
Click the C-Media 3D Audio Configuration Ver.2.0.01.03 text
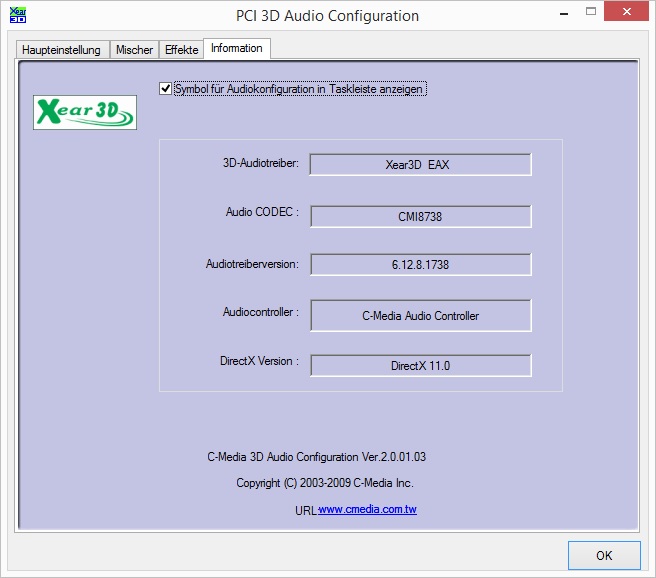(317, 457)
